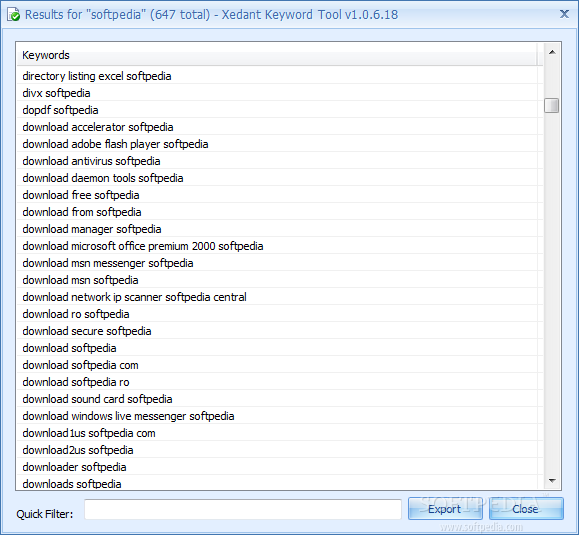Viewport: 579px width, 535px height.
Task: Select 'download secure softpedia' row
Action: 280,330
